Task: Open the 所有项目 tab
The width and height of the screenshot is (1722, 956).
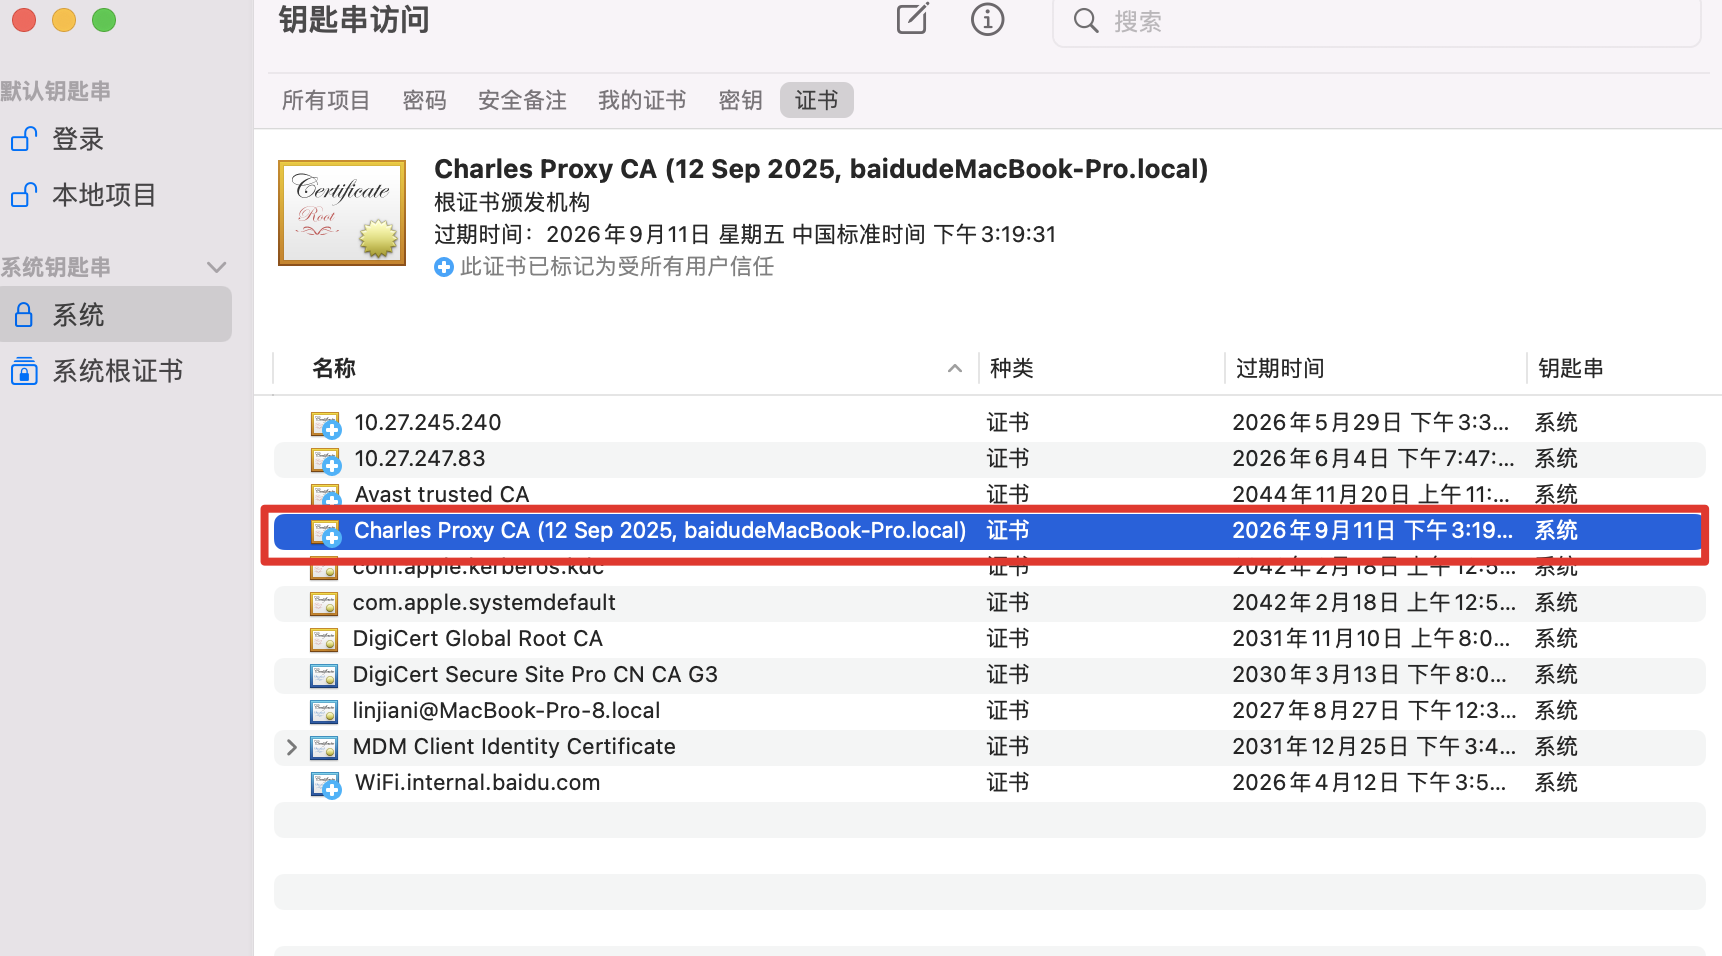Action: tap(326, 100)
